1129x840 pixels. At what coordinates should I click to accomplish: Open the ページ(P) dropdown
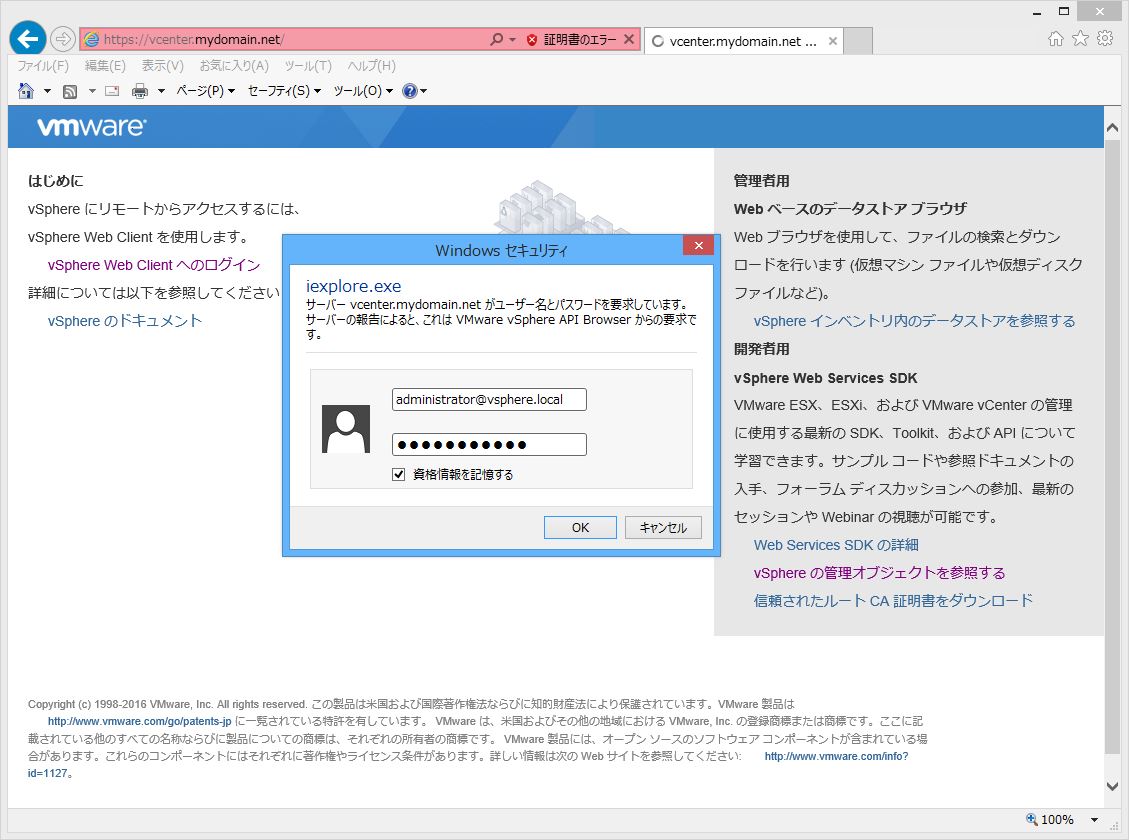(206, 91)
